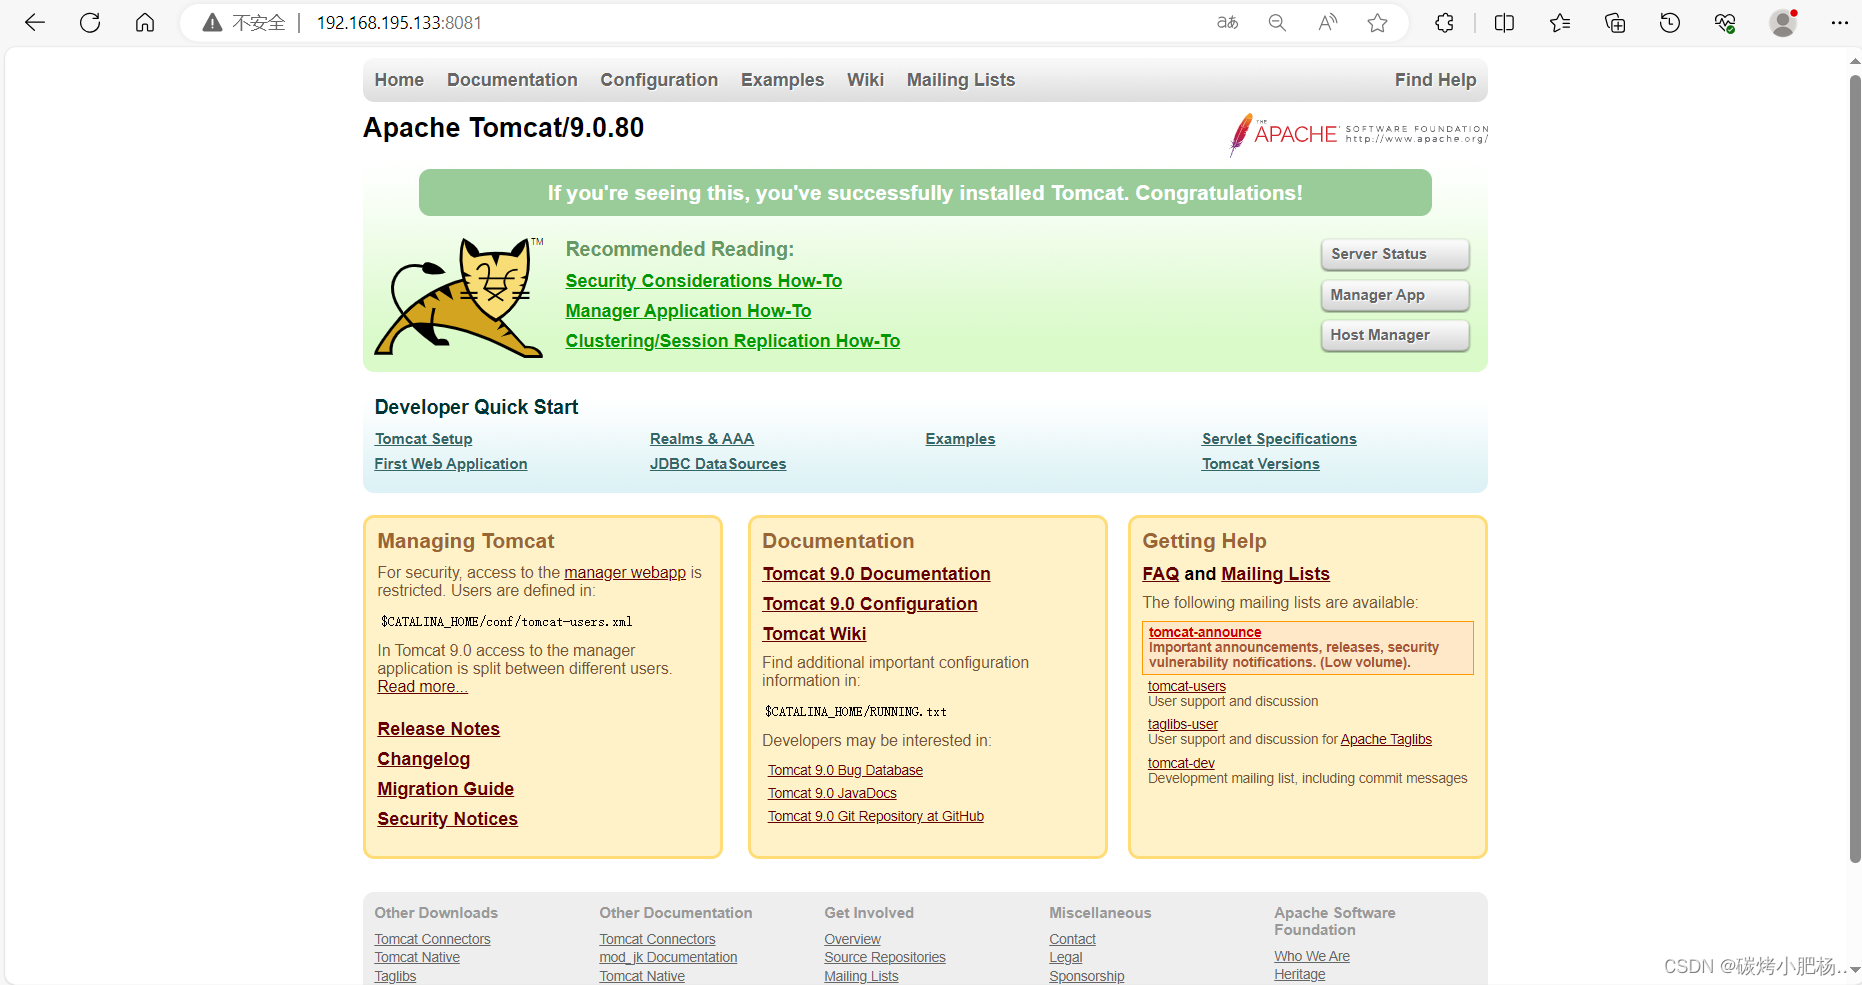Open FAQ link in Getting Help
The height and width of the screenshot is (985, 1862).
coord(1161,574)
